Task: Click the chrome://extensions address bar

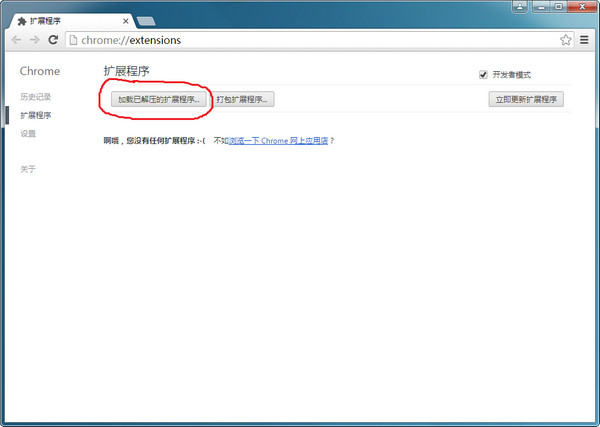Action: point(320,40)
